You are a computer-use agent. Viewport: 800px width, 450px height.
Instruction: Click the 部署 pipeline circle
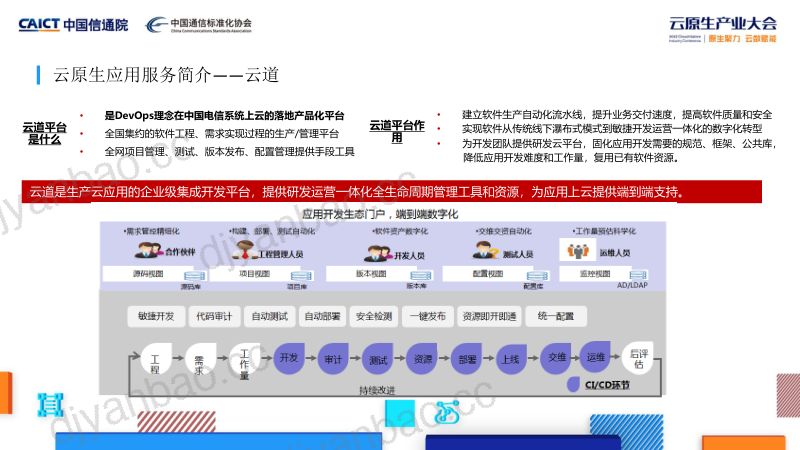(x=467, y=359)
